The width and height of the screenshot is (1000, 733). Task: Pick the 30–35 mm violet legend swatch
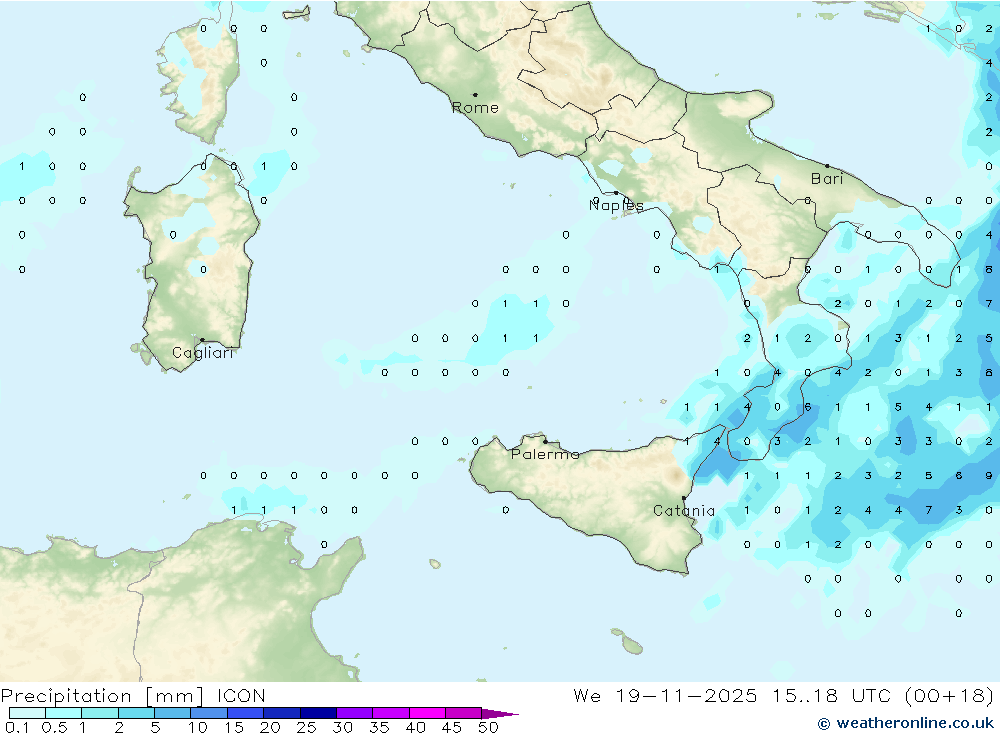point(355,713)
